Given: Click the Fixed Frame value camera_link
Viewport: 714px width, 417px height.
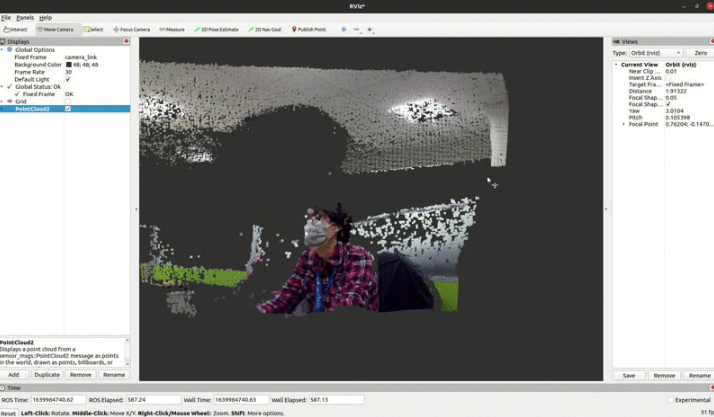Looking at the screenshot, I should click(81, 57).
